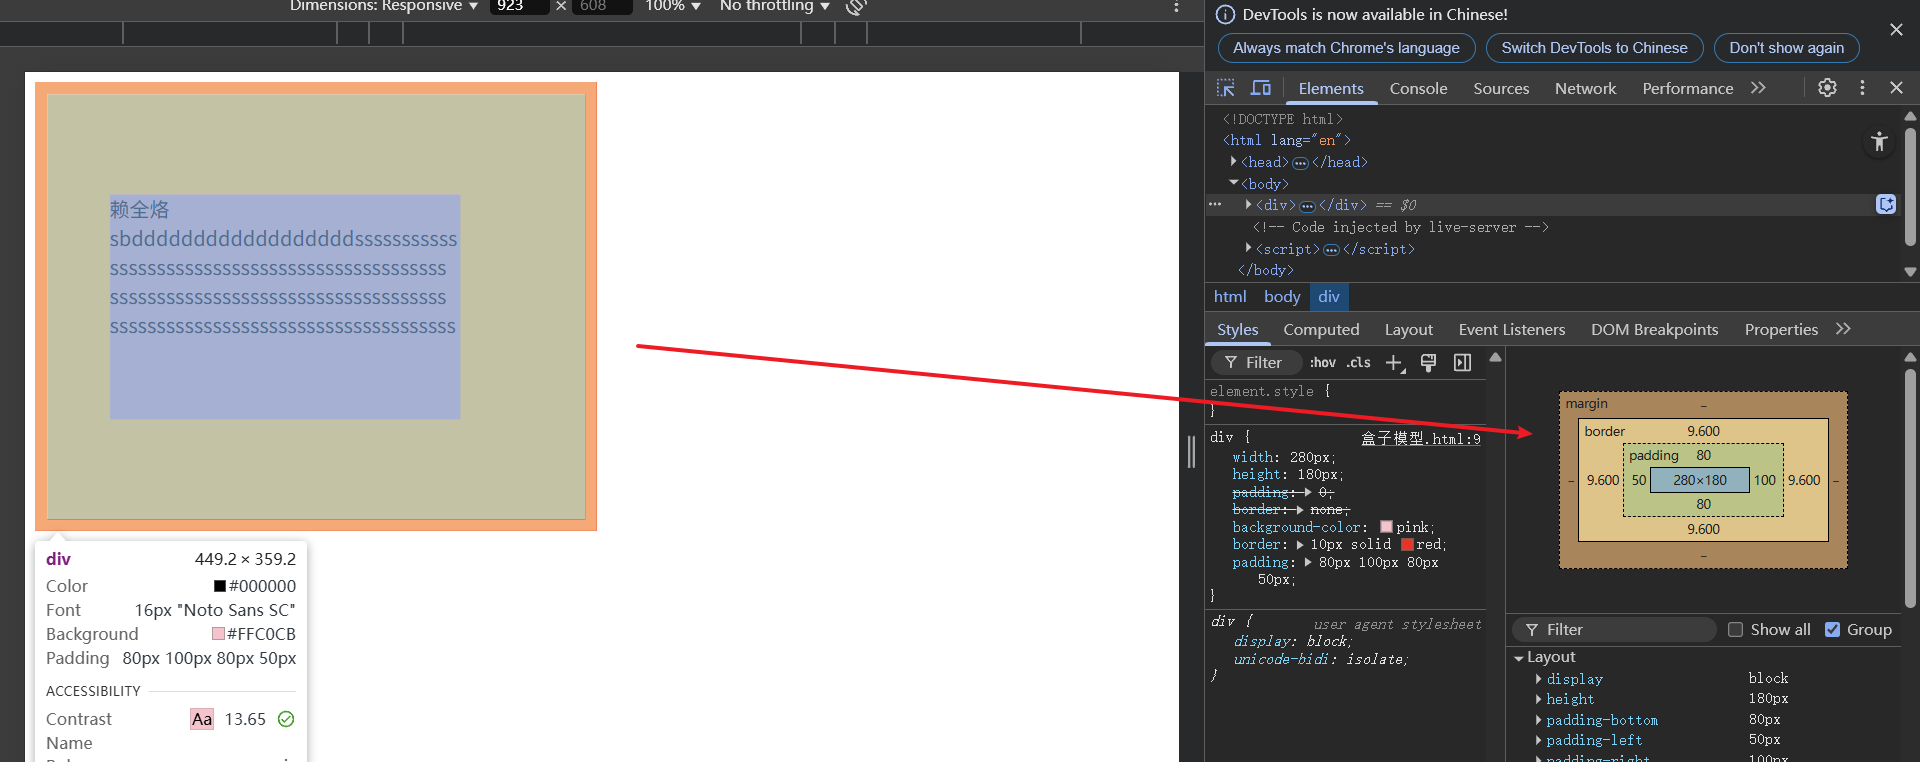
Task: Open the rendering emulations paintbrush icon
Action: pyautogui.click(x=1428, y=363)
